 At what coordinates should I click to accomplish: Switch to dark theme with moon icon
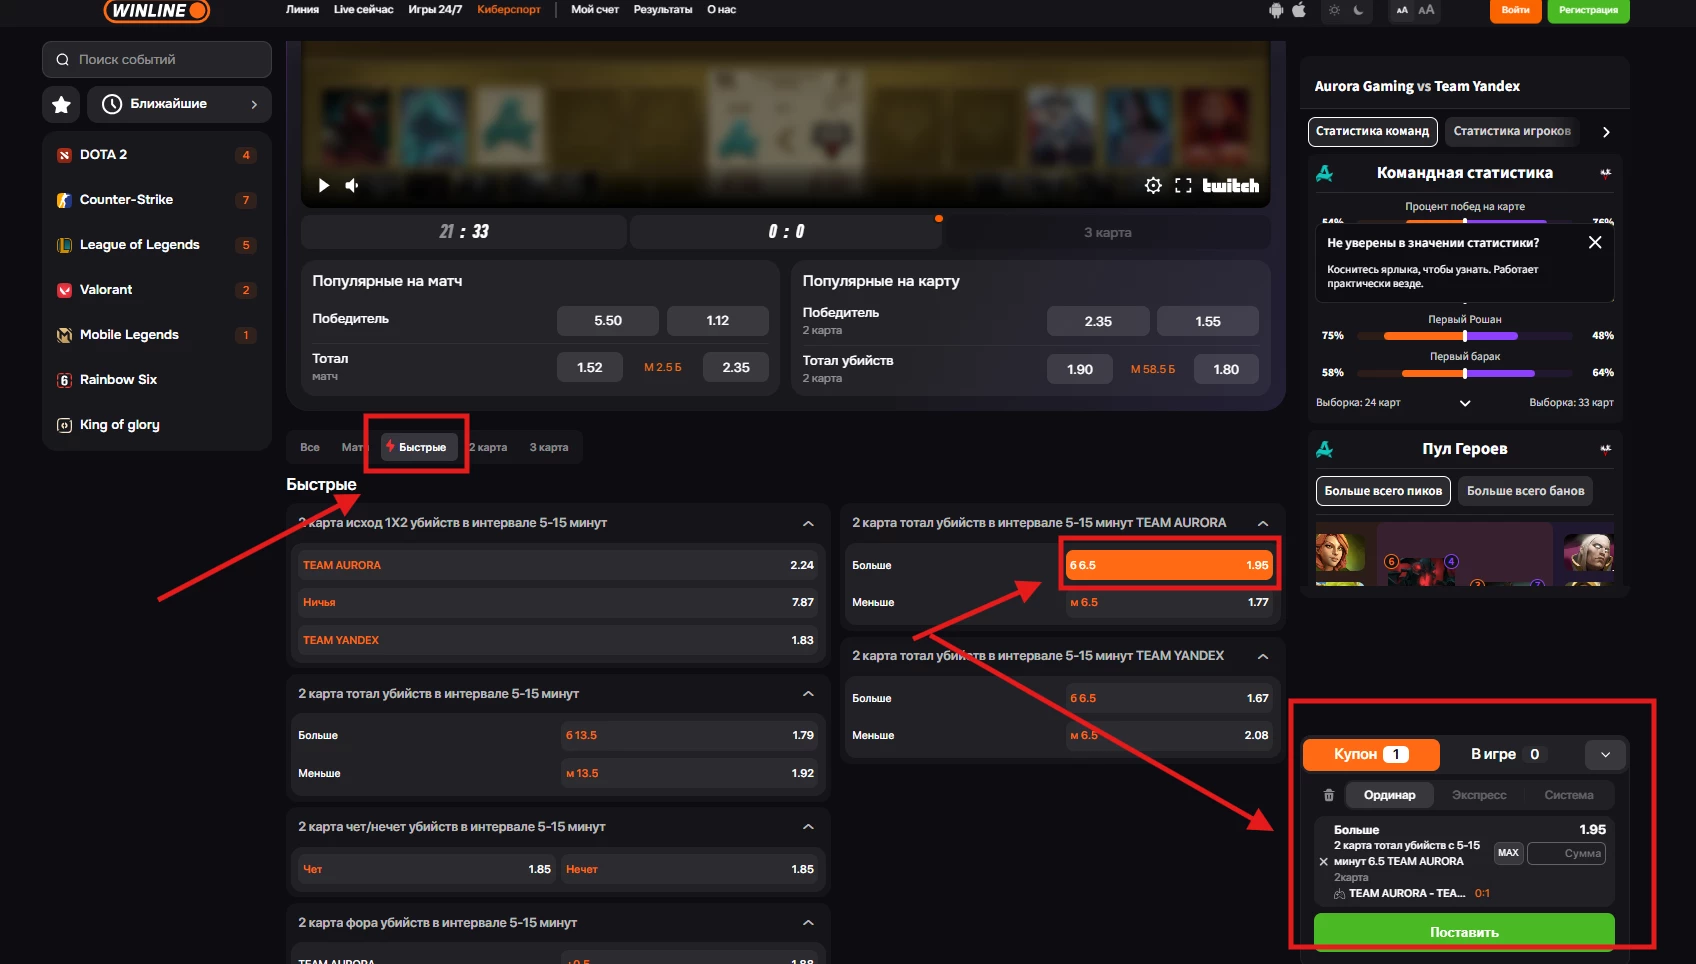tap(1358, 10)
